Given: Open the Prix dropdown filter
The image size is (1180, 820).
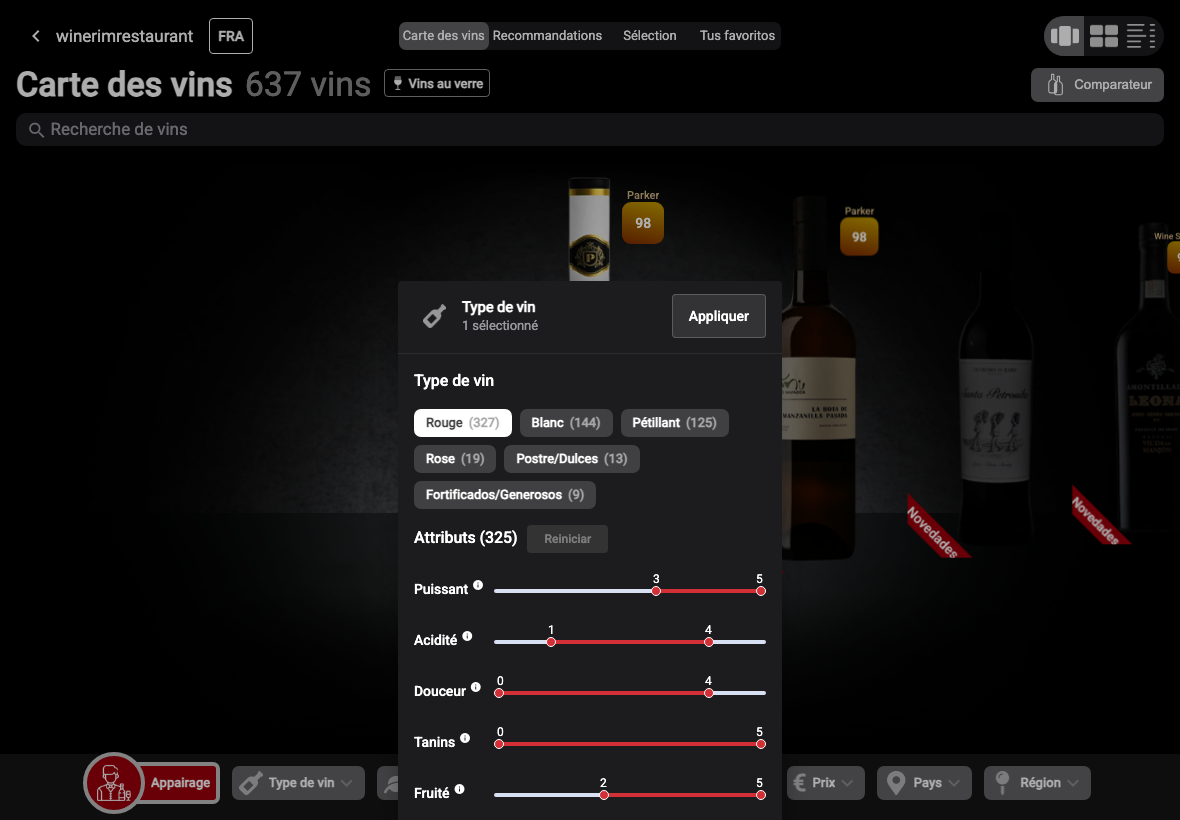Looking at the screenshot, I should [826, 783].
